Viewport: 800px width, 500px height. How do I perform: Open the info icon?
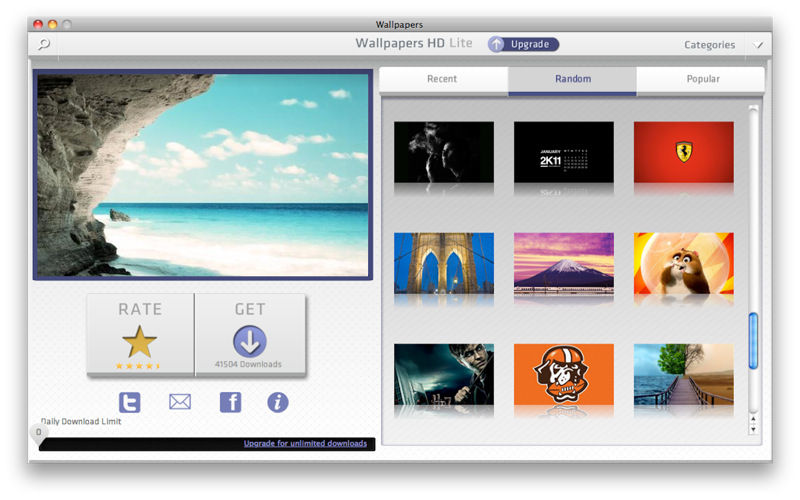click(278, 402)
